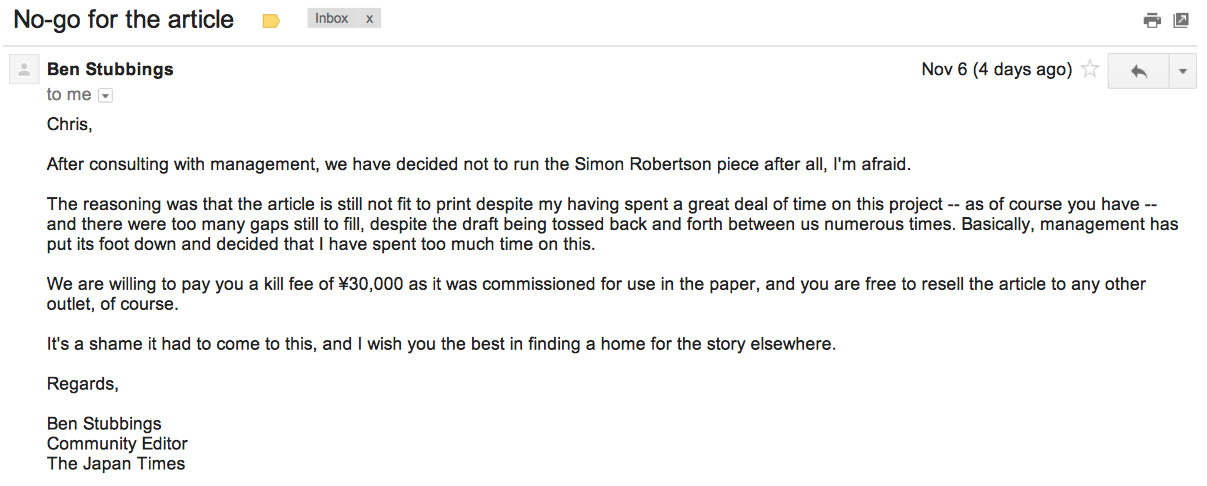Image resolution: width=1207 pixels, height=486 pixels.
Task: Star this message from Ben Stubbings
Action: [x=1090, y=70]
